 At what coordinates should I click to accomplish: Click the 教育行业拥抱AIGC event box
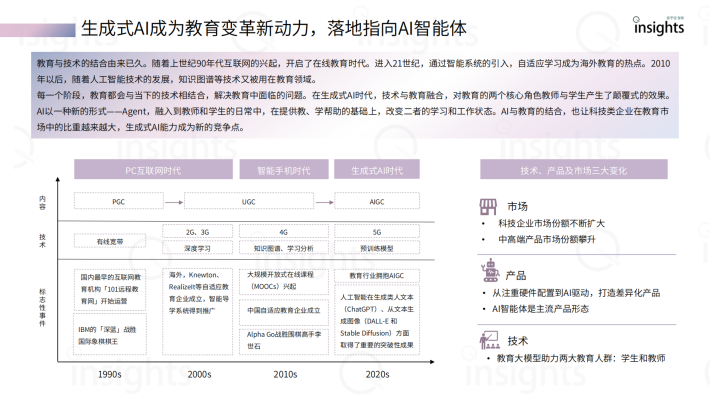tap(377, 275)
